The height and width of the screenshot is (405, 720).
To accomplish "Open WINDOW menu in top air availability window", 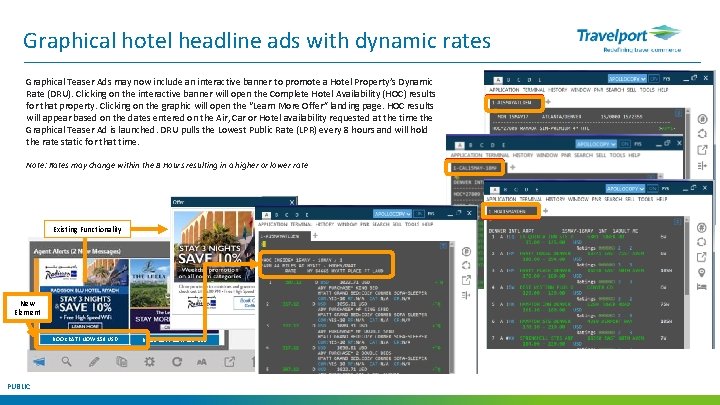I will (580, 90).
